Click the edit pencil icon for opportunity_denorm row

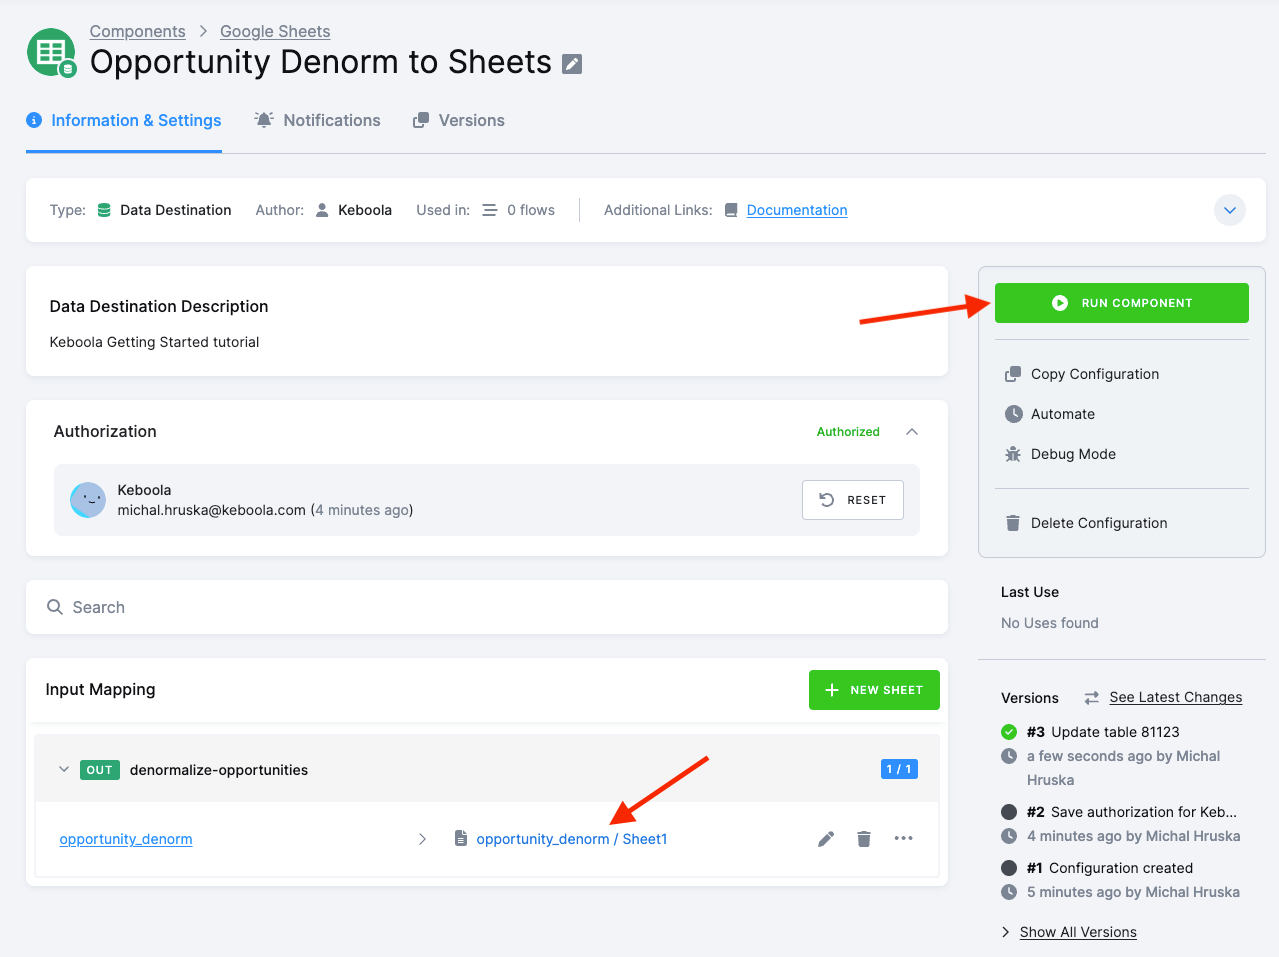point(826,839)
